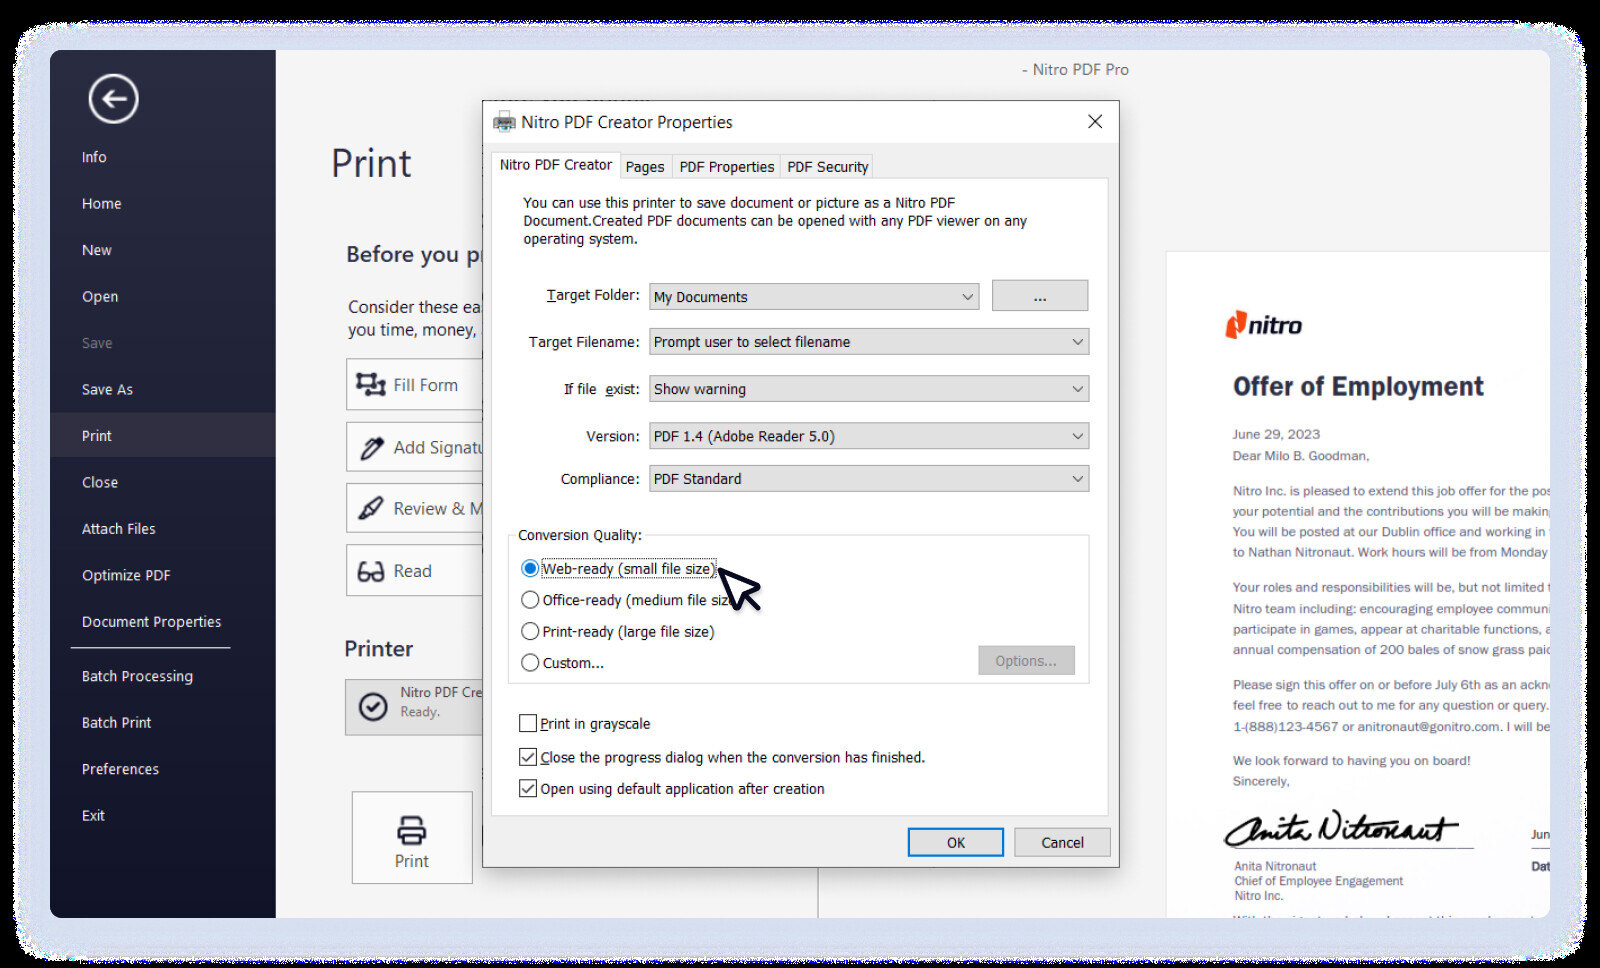1600x968 pixels.
Task: Click the printer icon in the dialog title
Action: pyautogui.click(x=504, y=121)
